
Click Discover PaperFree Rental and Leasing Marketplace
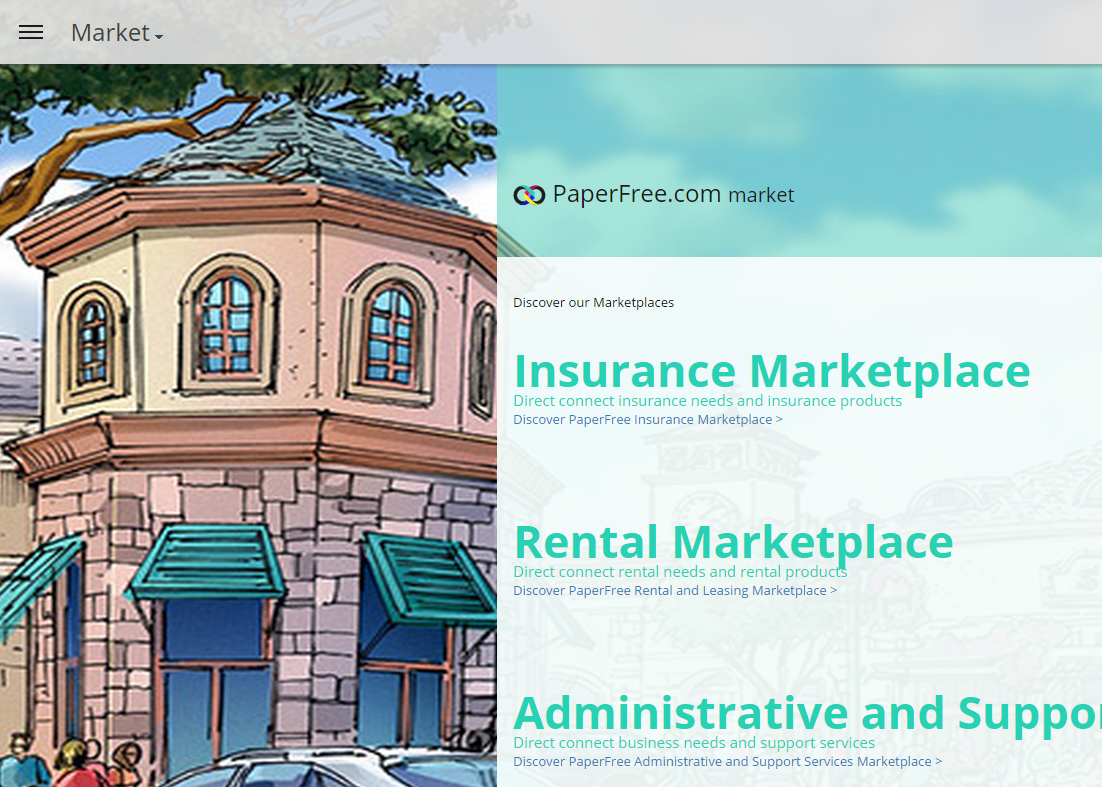[675, 590]
